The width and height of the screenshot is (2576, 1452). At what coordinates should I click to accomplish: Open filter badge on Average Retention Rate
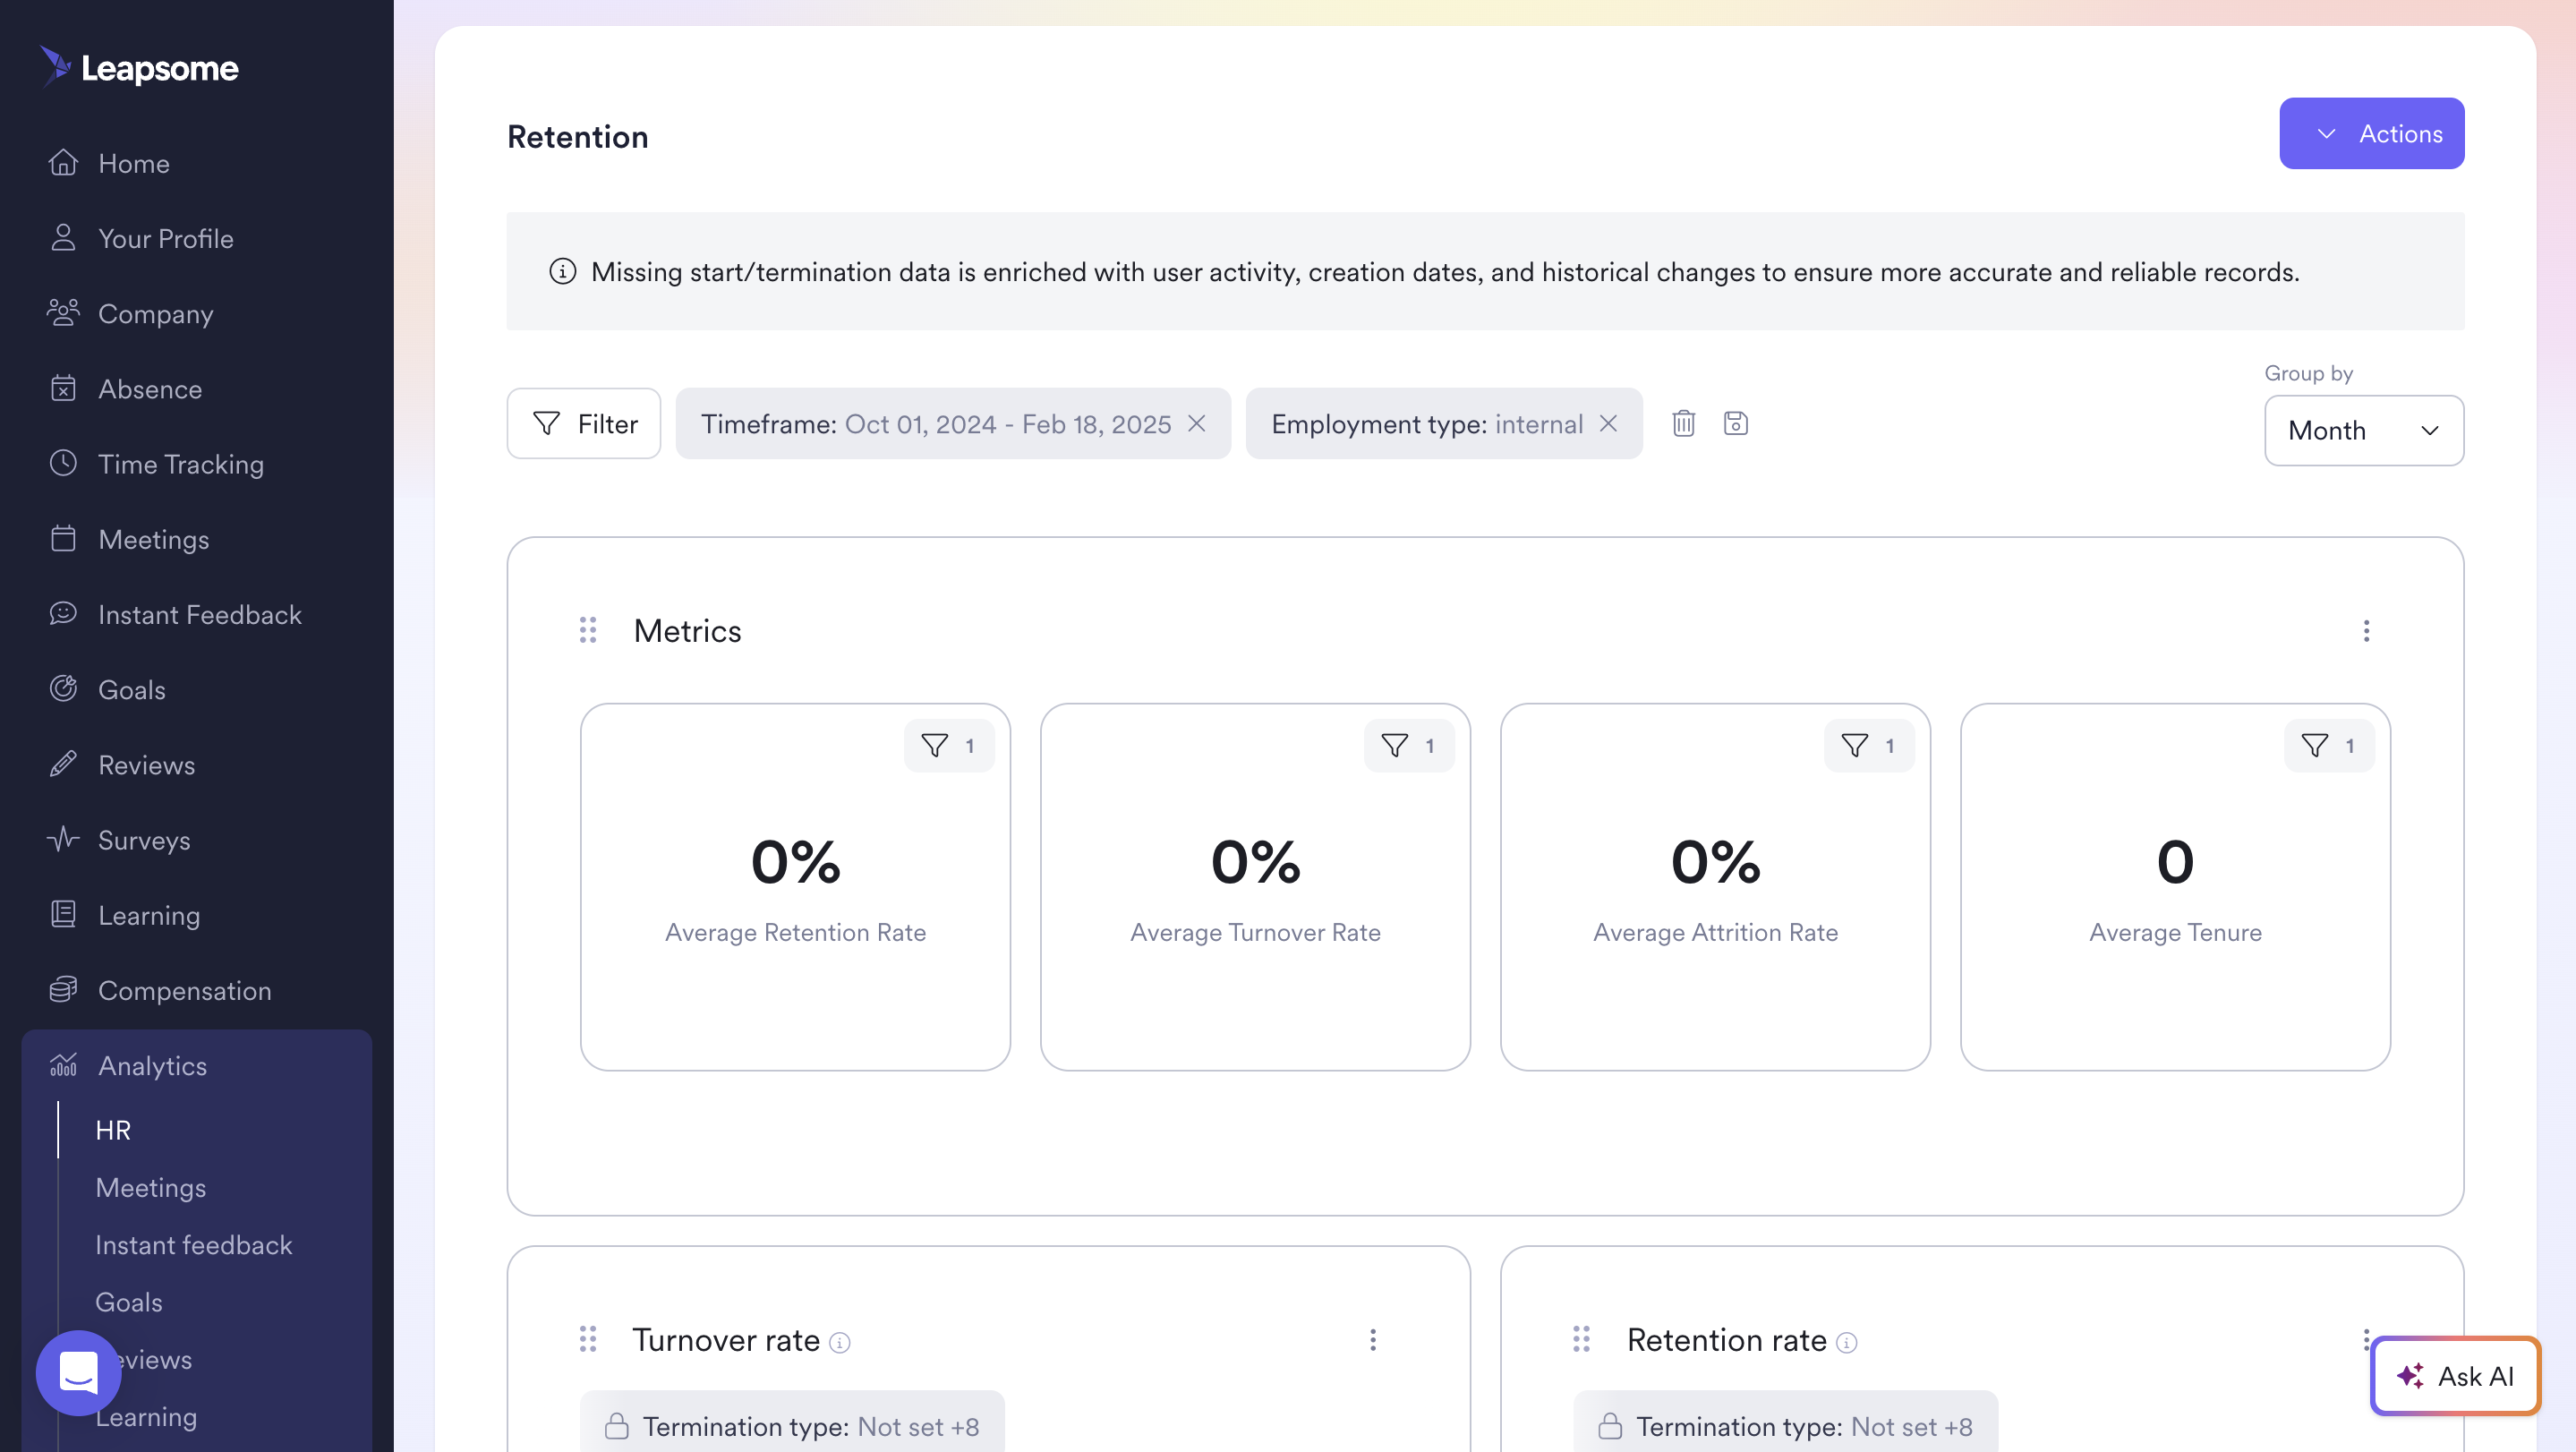tap(948, 745)
